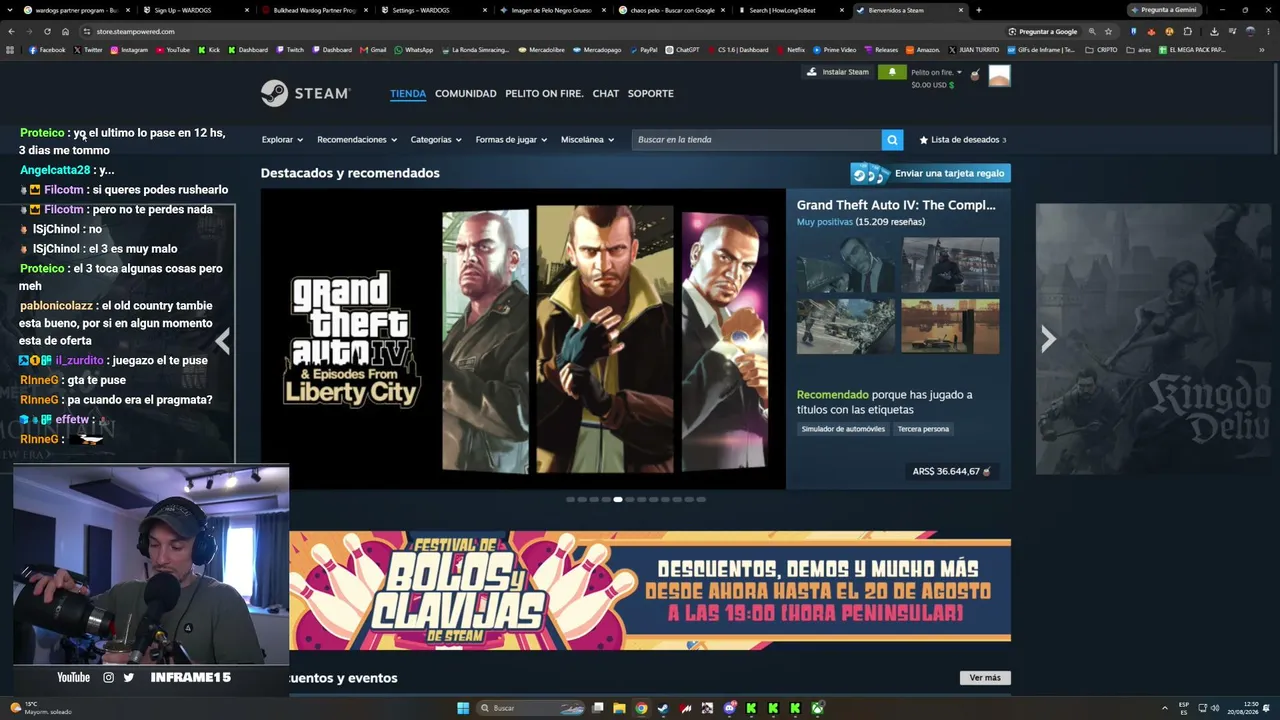This screenshot has height=720, width=1280.
Task: Switch to the HowLongToBeat search tab
Action: (x=788, y=10)
